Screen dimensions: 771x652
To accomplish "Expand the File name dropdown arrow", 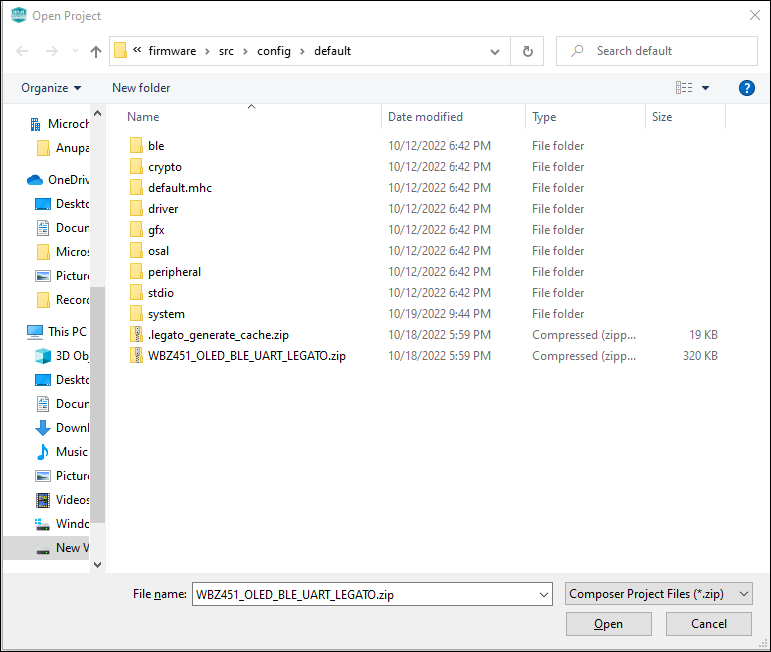I will pos(544,594).
